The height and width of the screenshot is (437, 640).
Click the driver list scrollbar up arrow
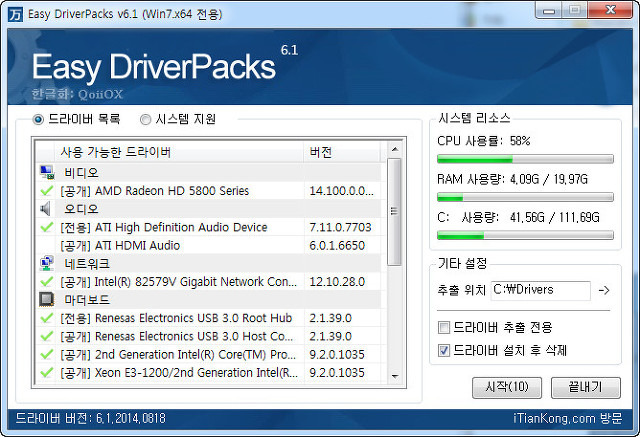point(394,149)
